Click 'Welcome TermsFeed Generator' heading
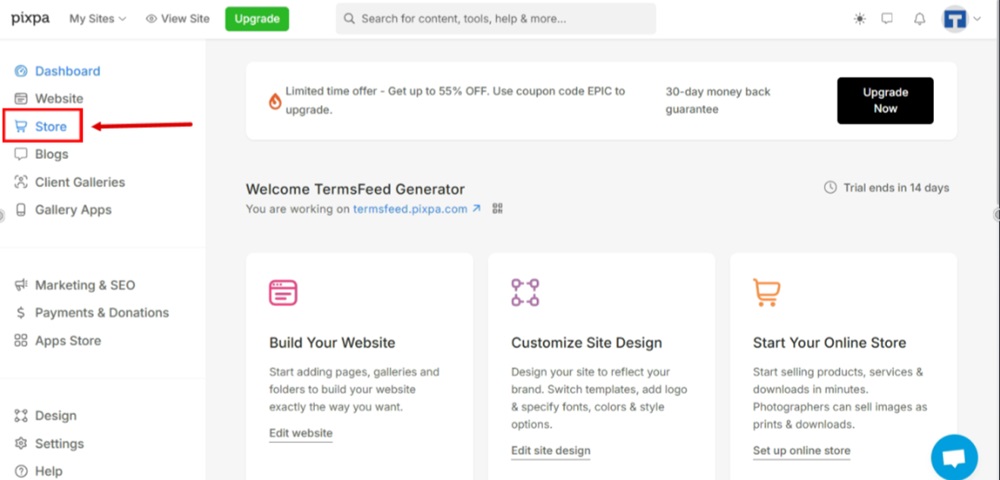Image resolution: width=1000 pixels, height=480 pixels. point(355,189)
